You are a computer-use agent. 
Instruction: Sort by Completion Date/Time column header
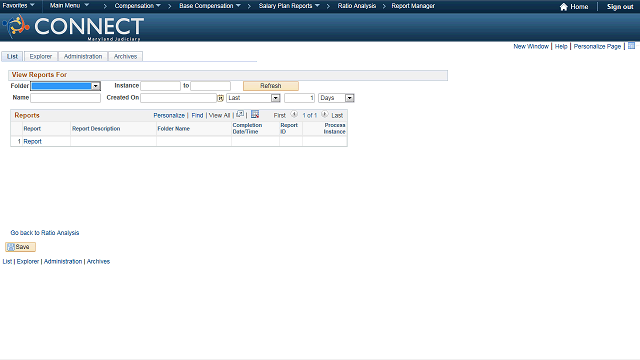point(247,128)
